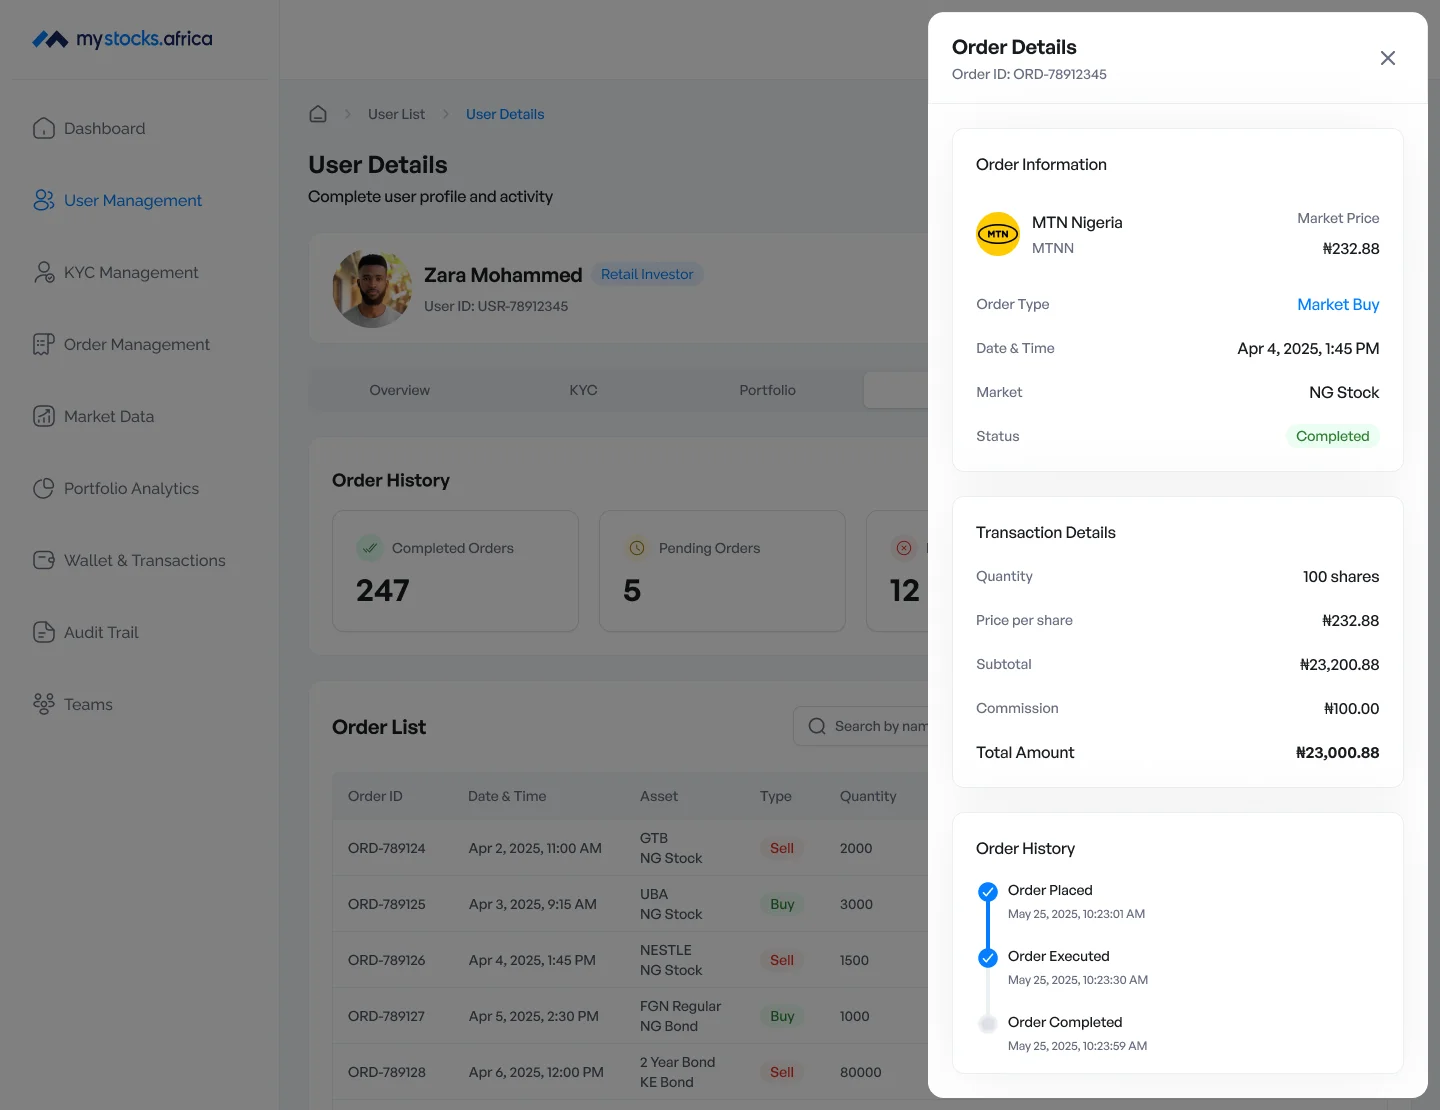Screen dimensions: 1440x1110
Task: Click the Market Data chart icon
Action: (x=44, y=416)
